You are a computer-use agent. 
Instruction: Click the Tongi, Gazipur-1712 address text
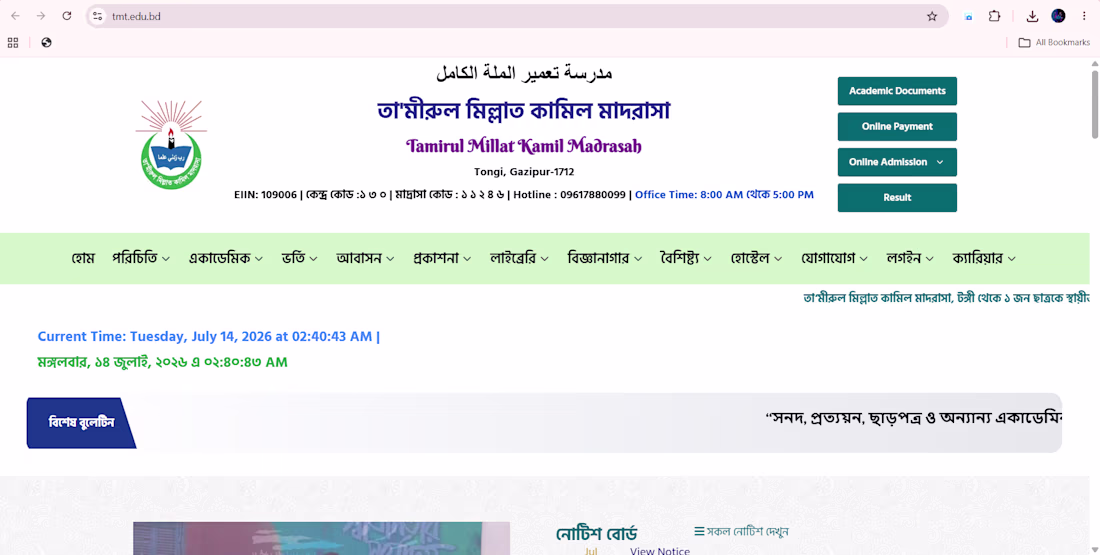(523, 171)
